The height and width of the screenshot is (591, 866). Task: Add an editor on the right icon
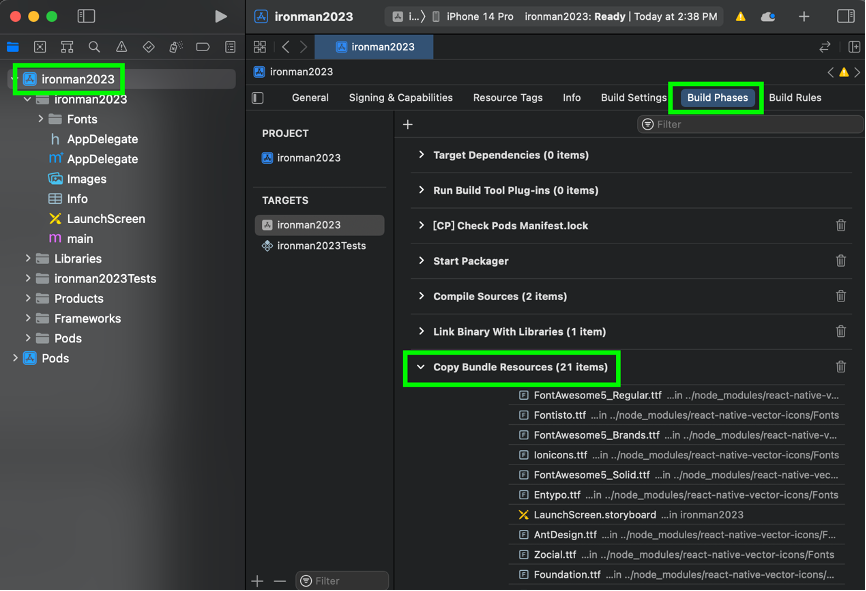[854, 47]
